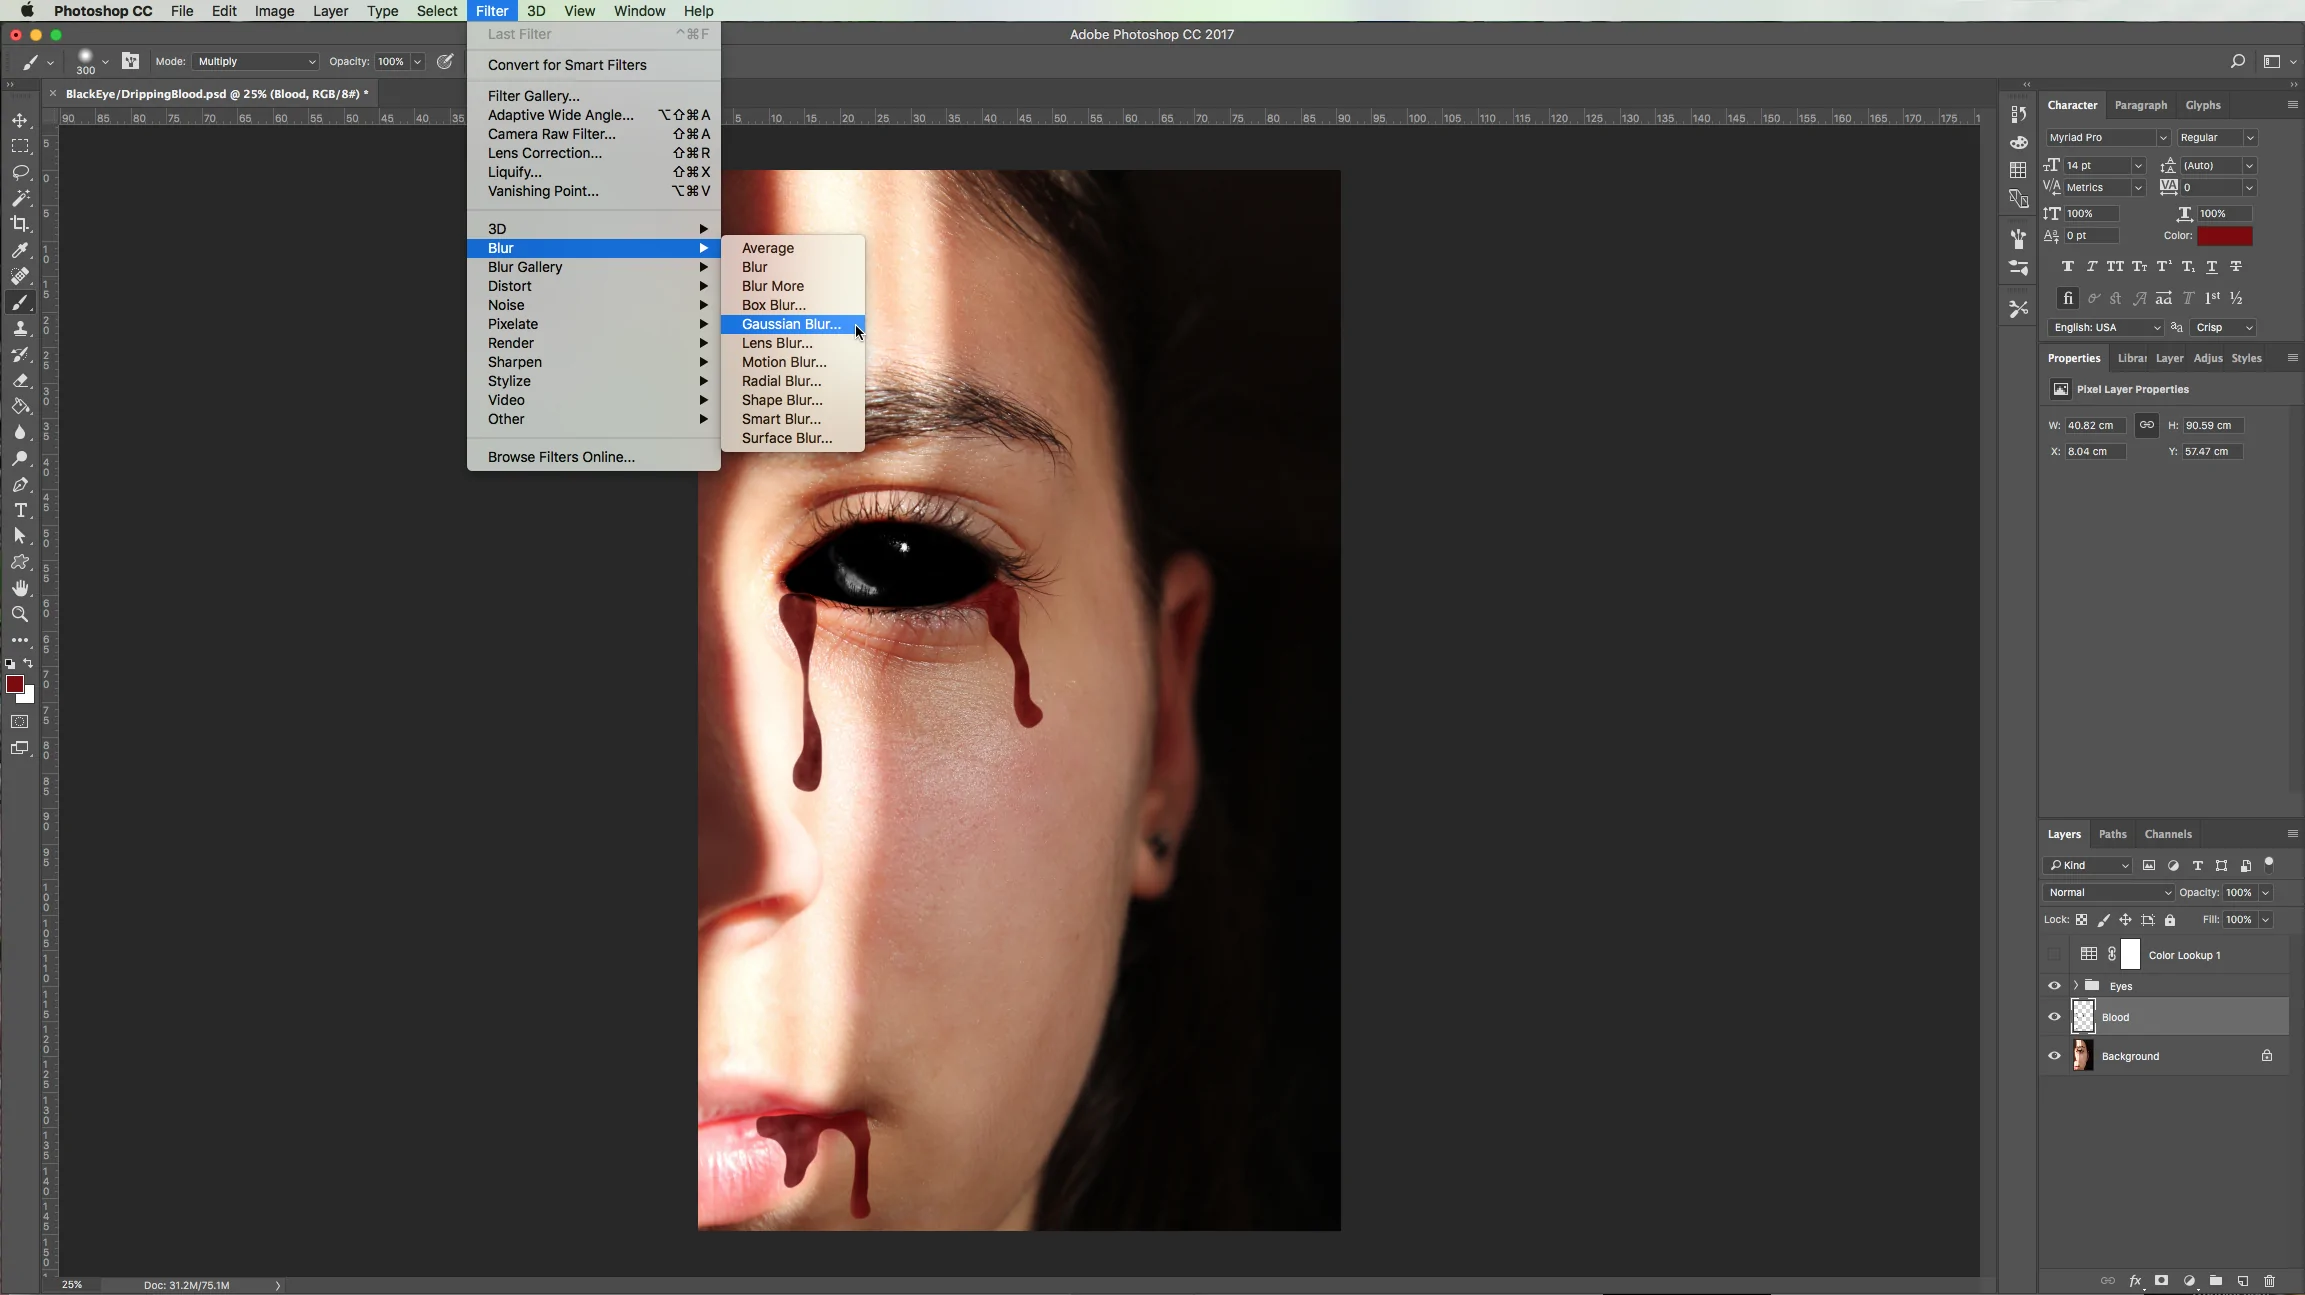Select the Lasso tool
This screenshot has width=2305, height=1295.
pyautogui.click(x=20, y=172)
